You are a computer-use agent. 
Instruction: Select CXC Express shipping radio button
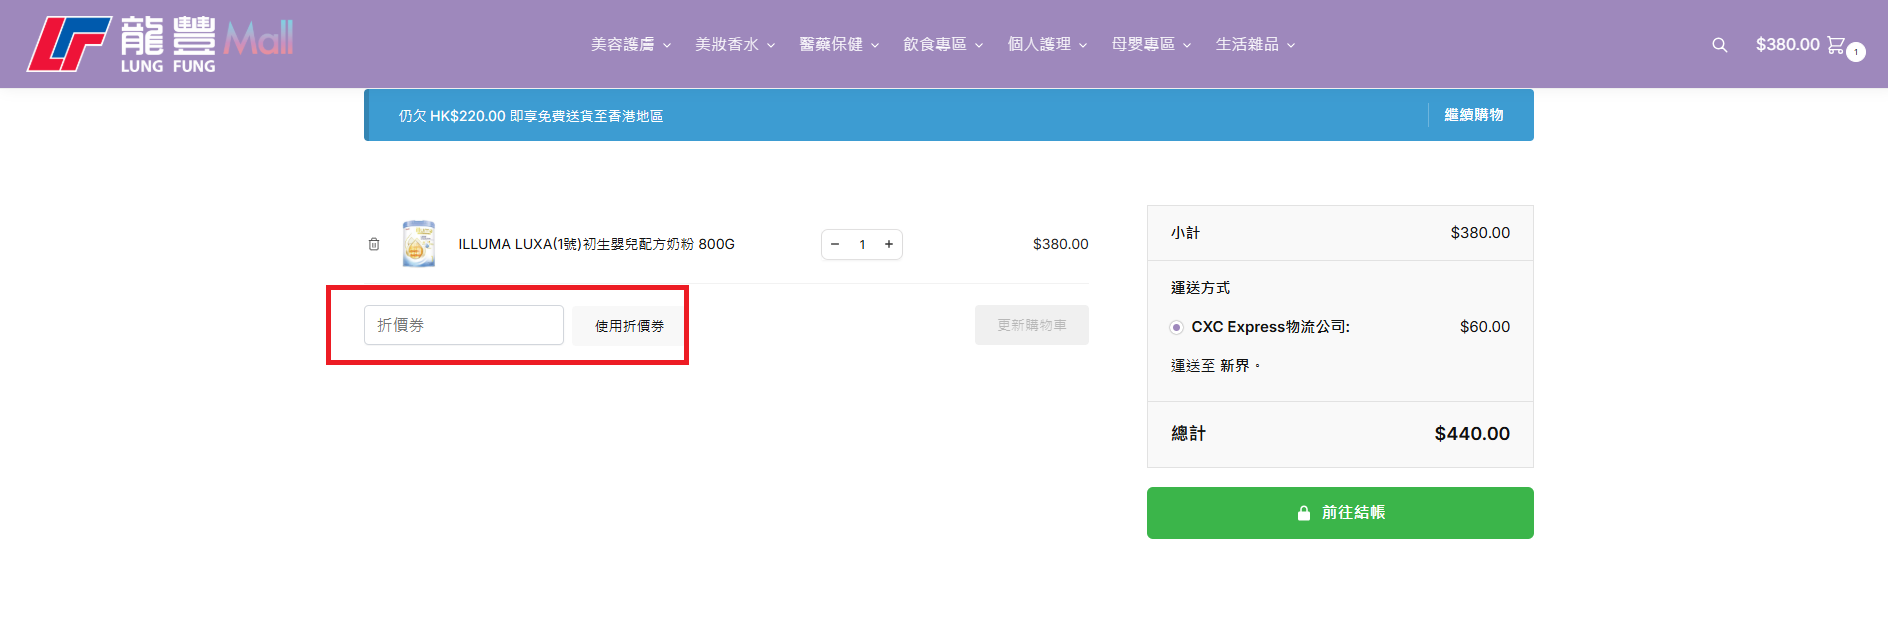tap(1177, 327)
